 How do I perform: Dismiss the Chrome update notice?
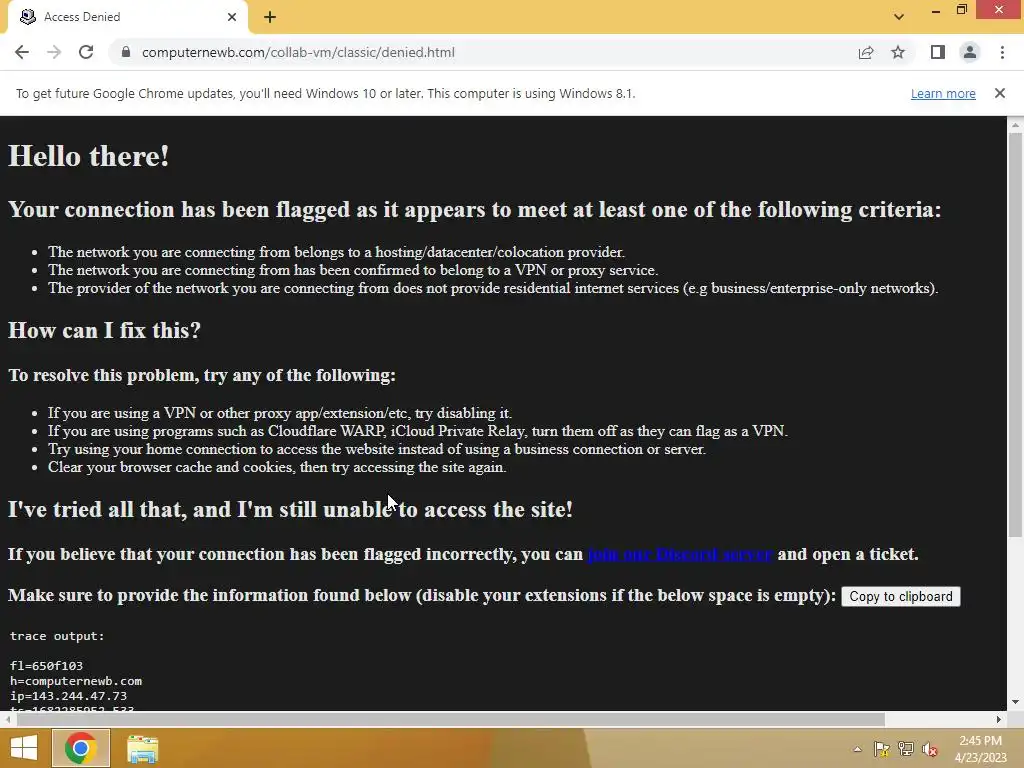pos(1000,93)
